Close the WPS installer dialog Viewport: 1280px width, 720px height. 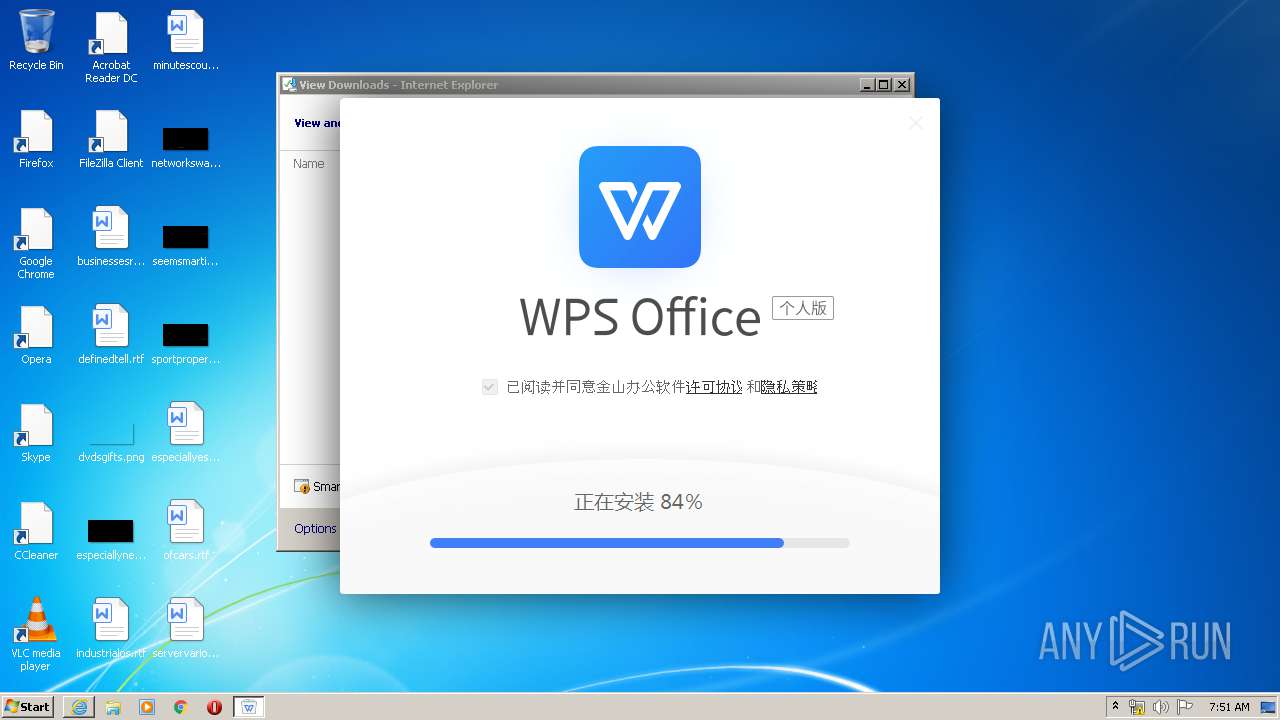(x=915, y=123)
